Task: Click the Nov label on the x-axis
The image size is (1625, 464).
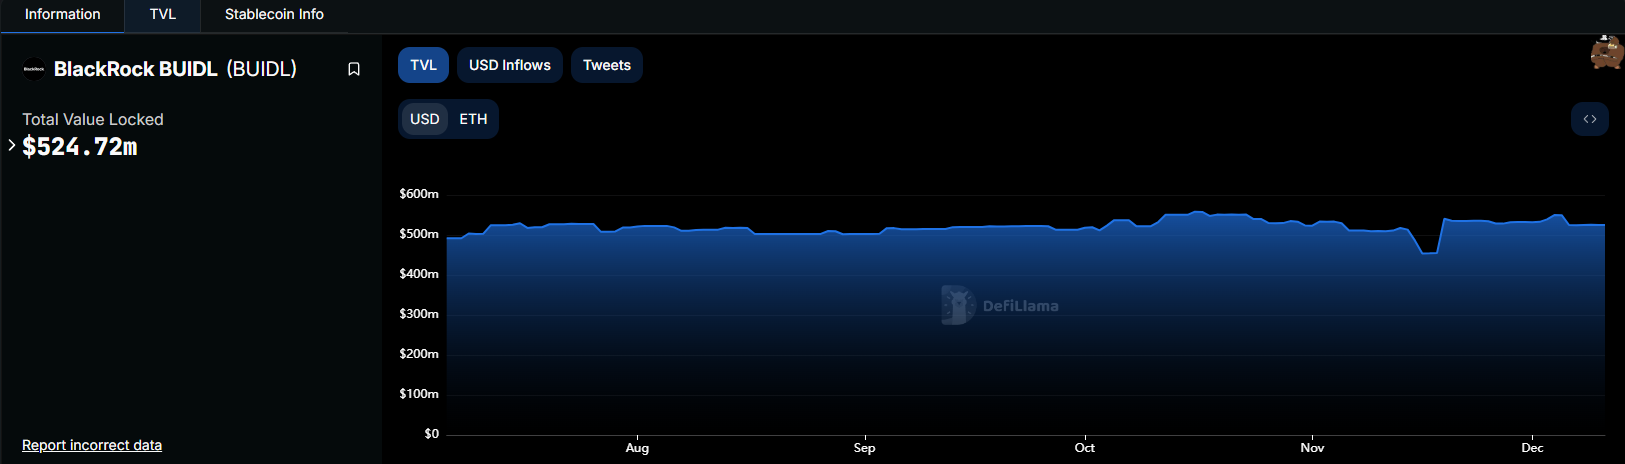Action: point(1312,448)
